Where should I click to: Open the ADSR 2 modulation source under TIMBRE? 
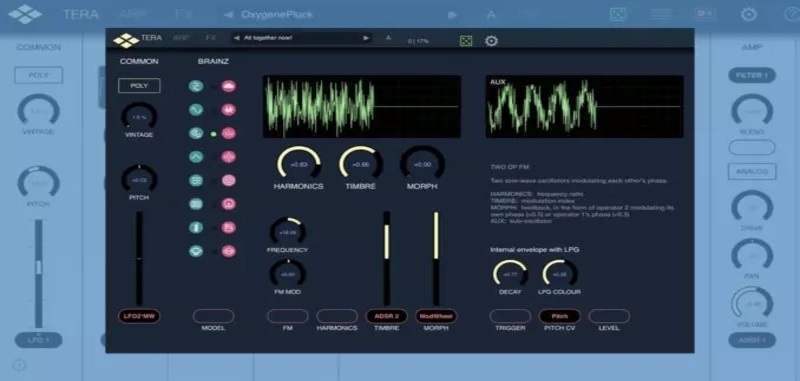click(386, 316)
